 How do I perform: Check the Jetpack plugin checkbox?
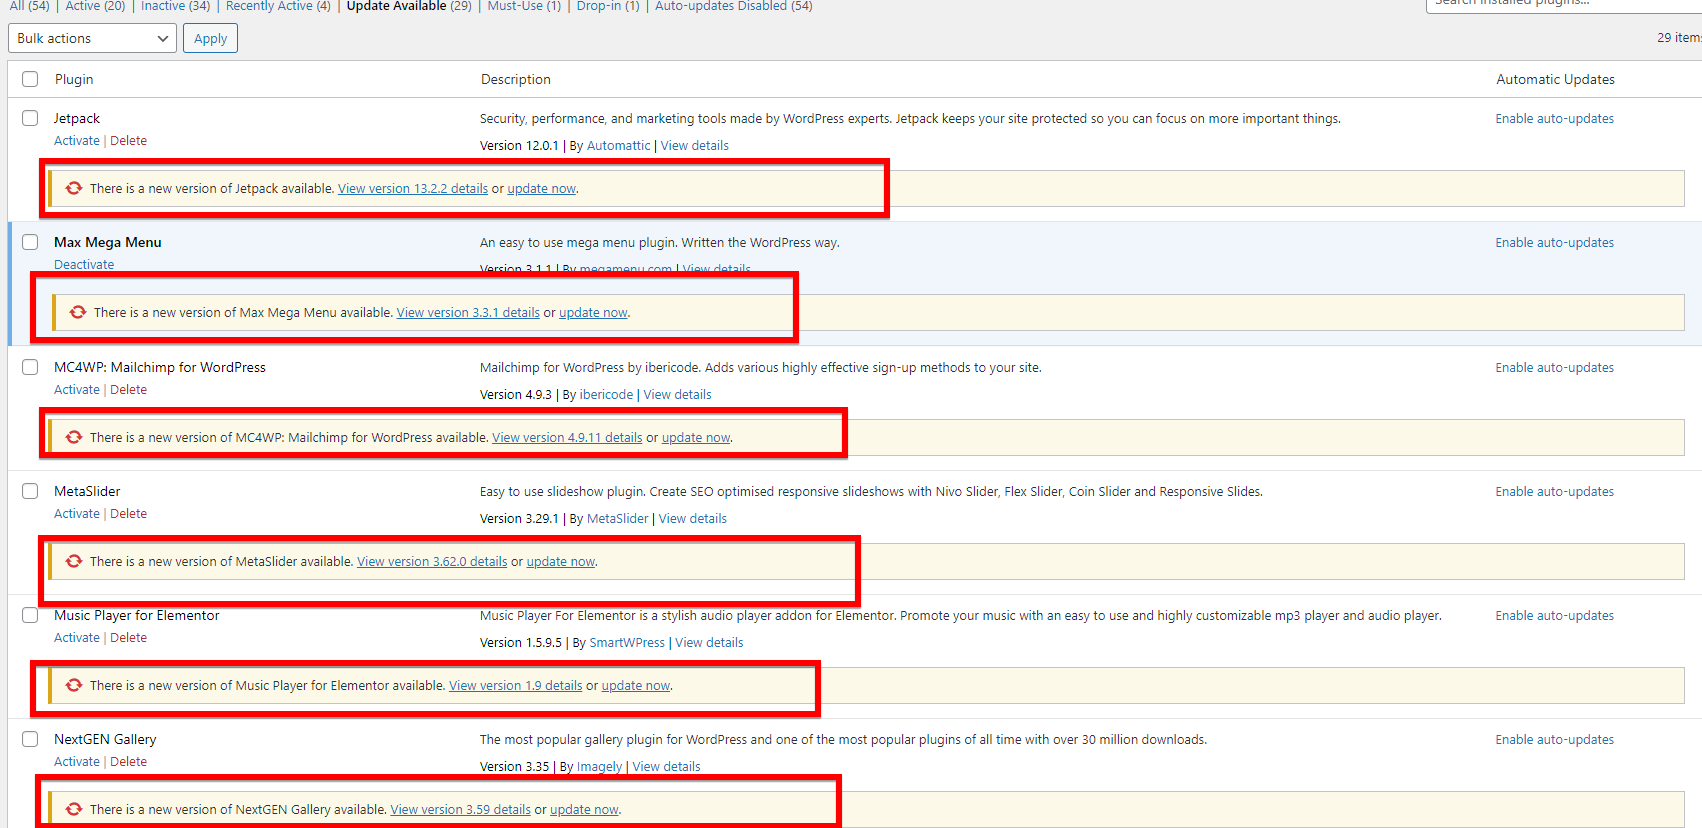[30, 118]
